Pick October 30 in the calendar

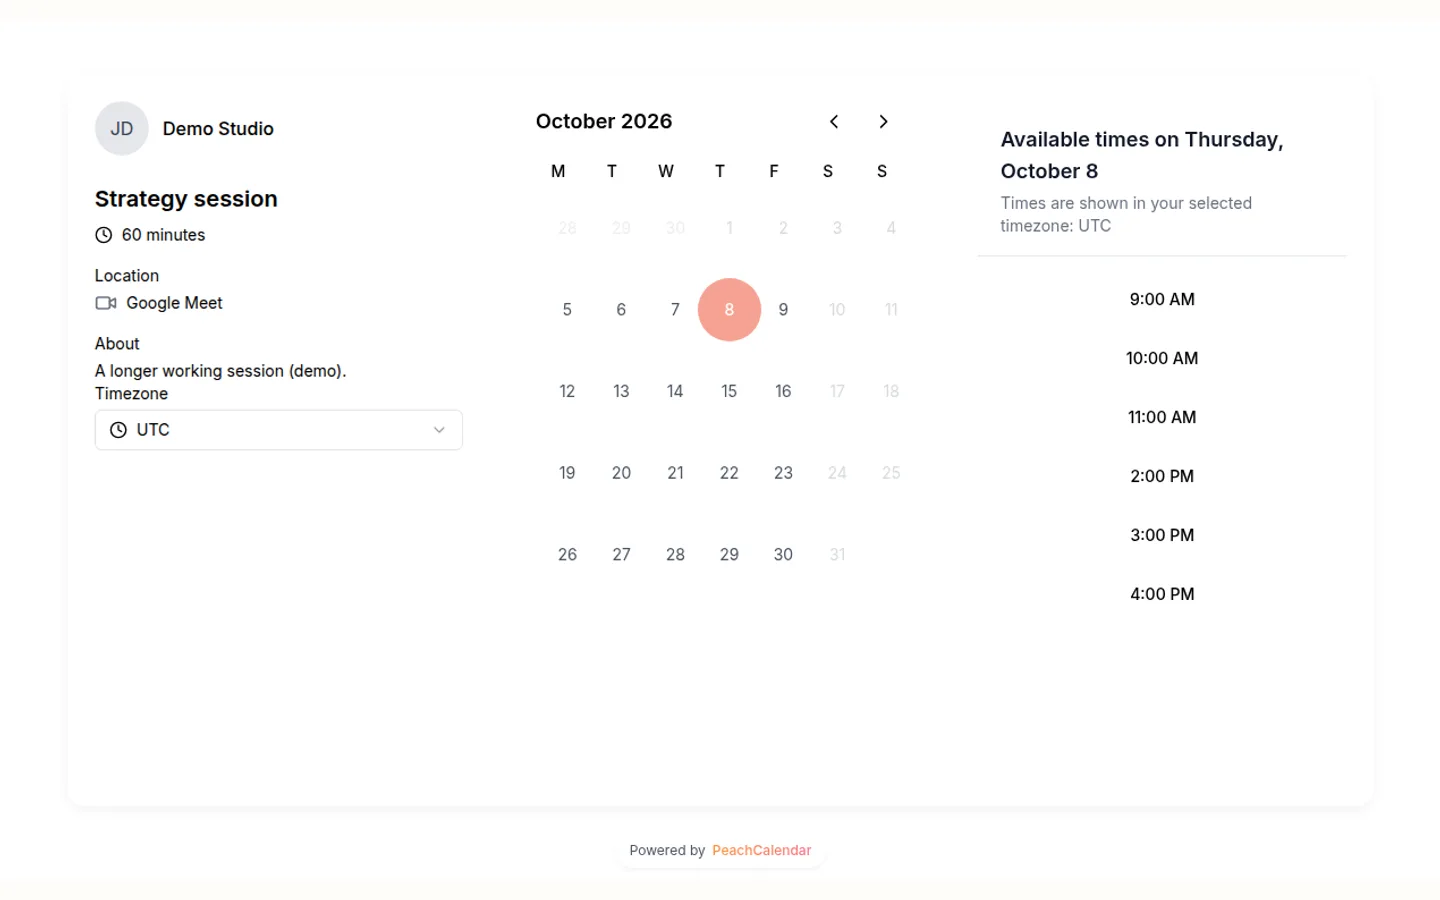pos(783,555)
